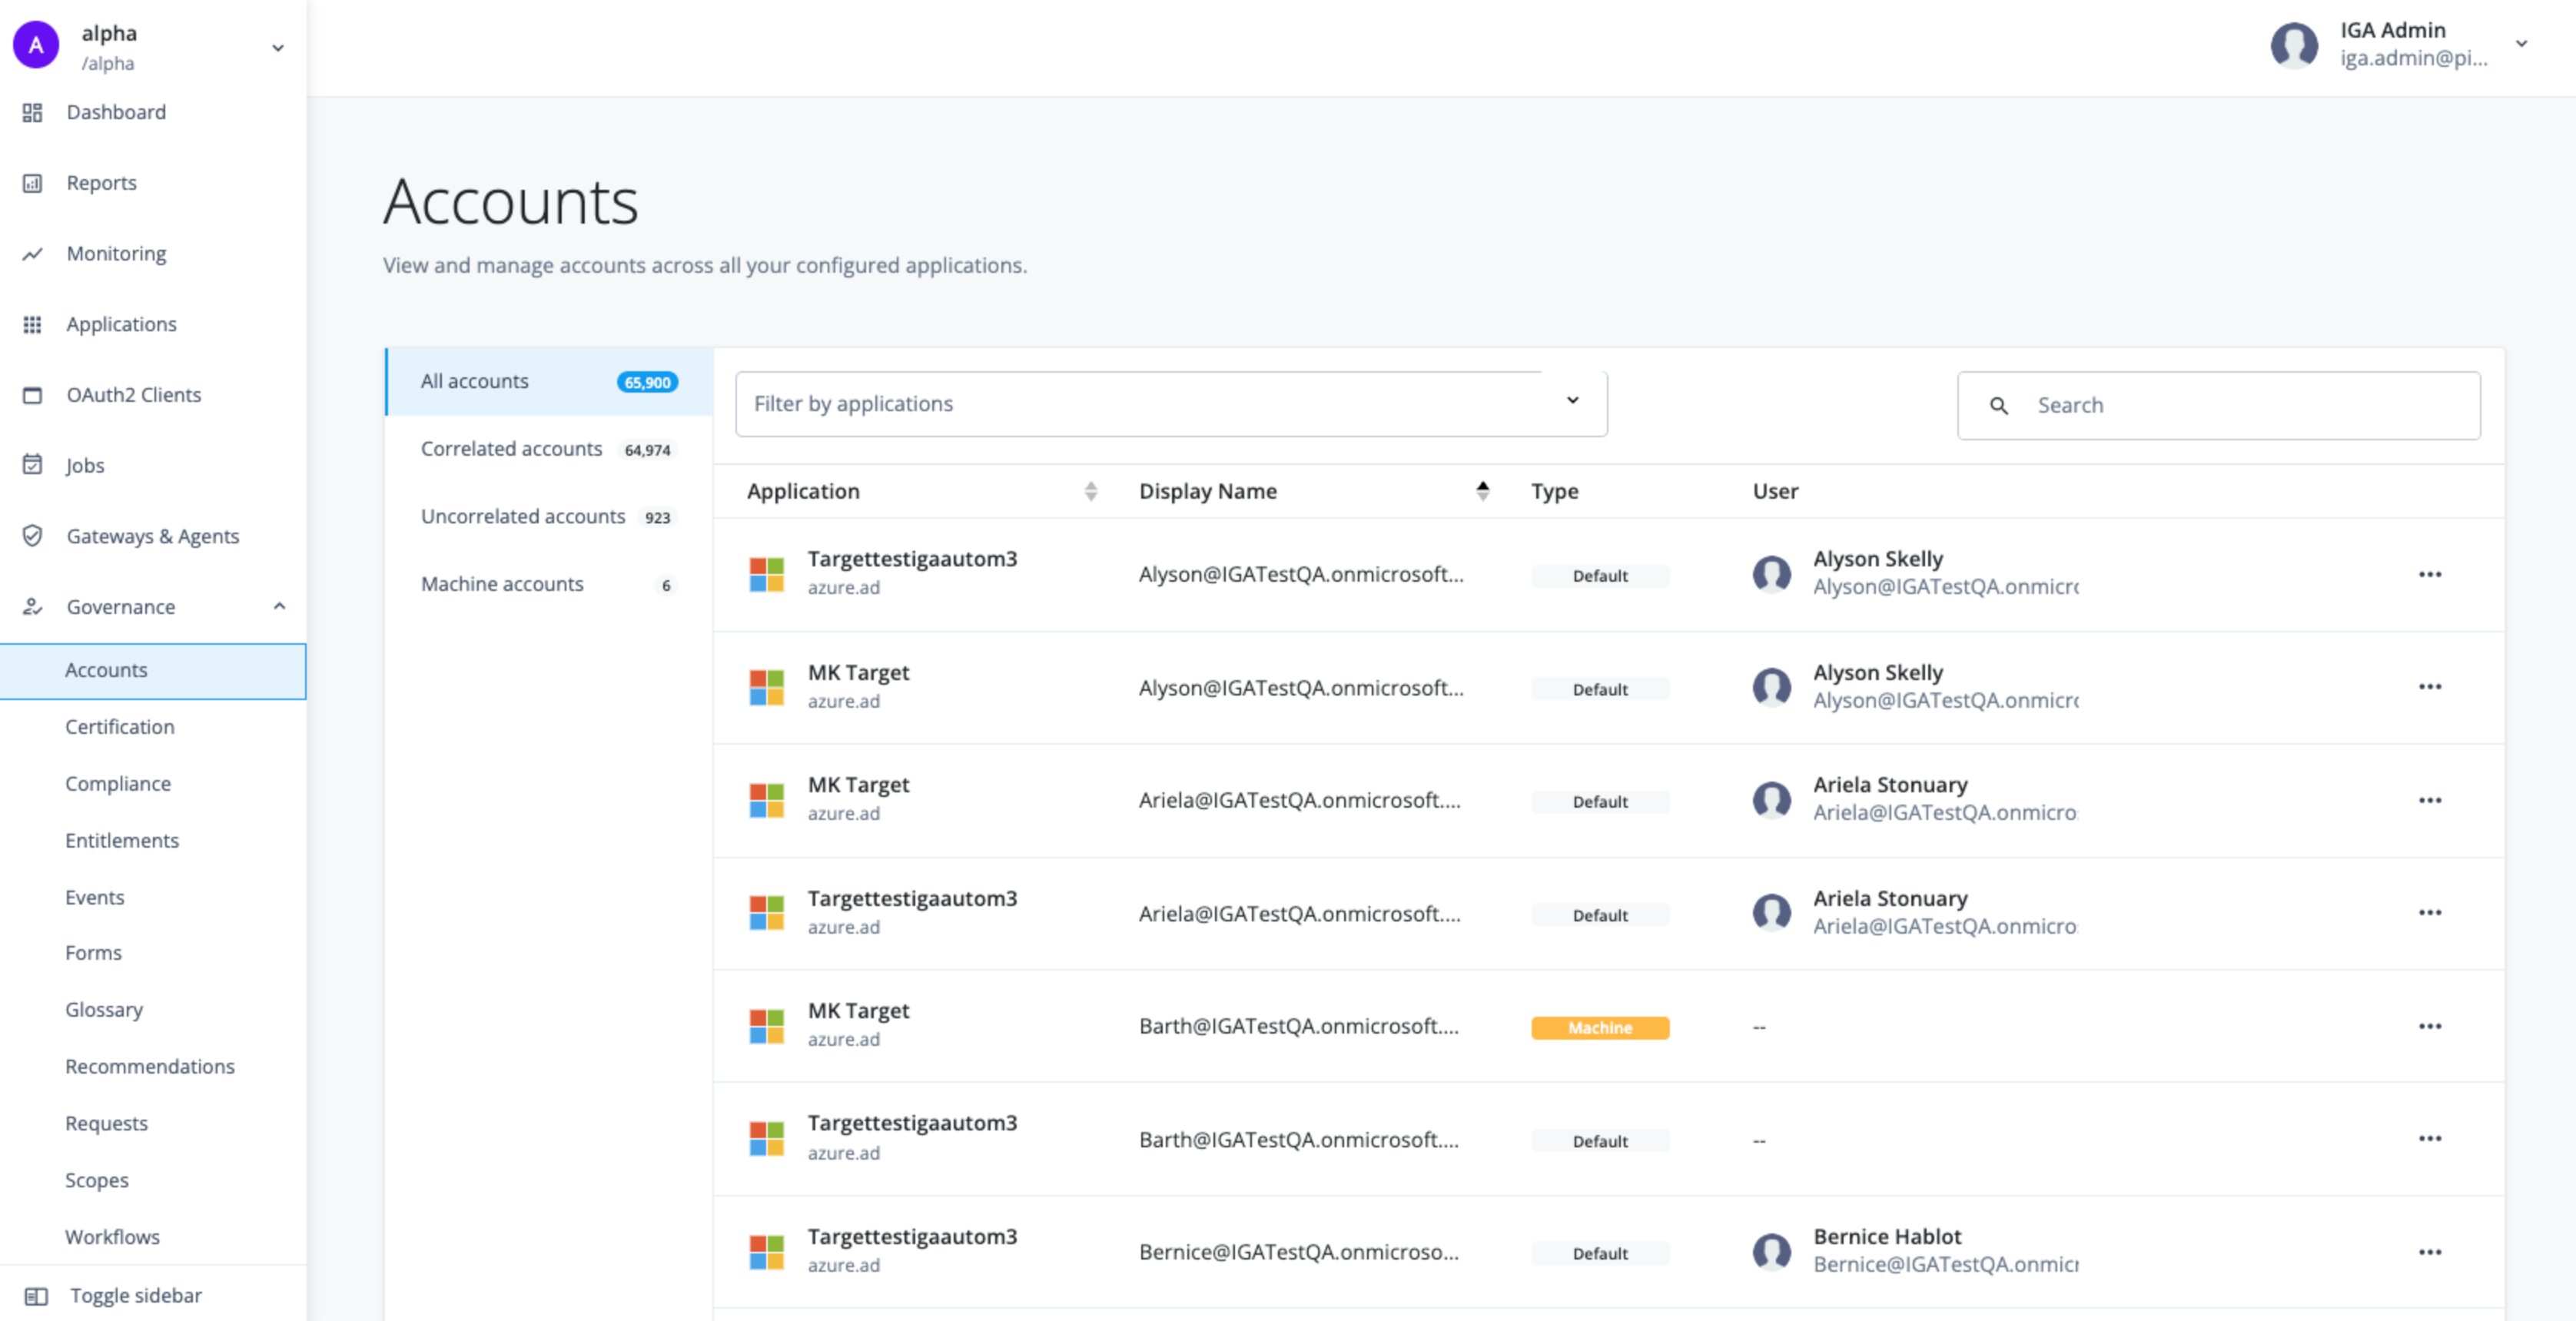Toggle sort on the Application column

(1091, 490)
